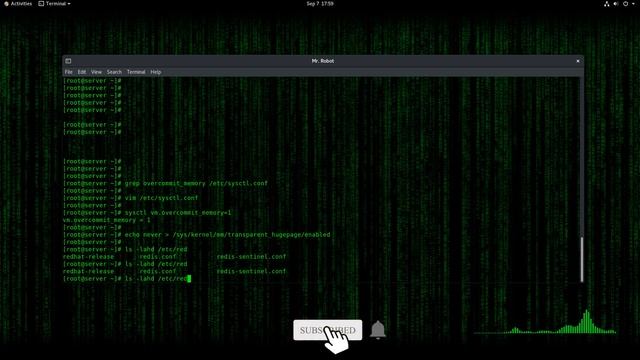The width and height of the screenshot is (640, 360).
Task: Click the SUBSCRIBED button
Action: [x=327, y=330]
